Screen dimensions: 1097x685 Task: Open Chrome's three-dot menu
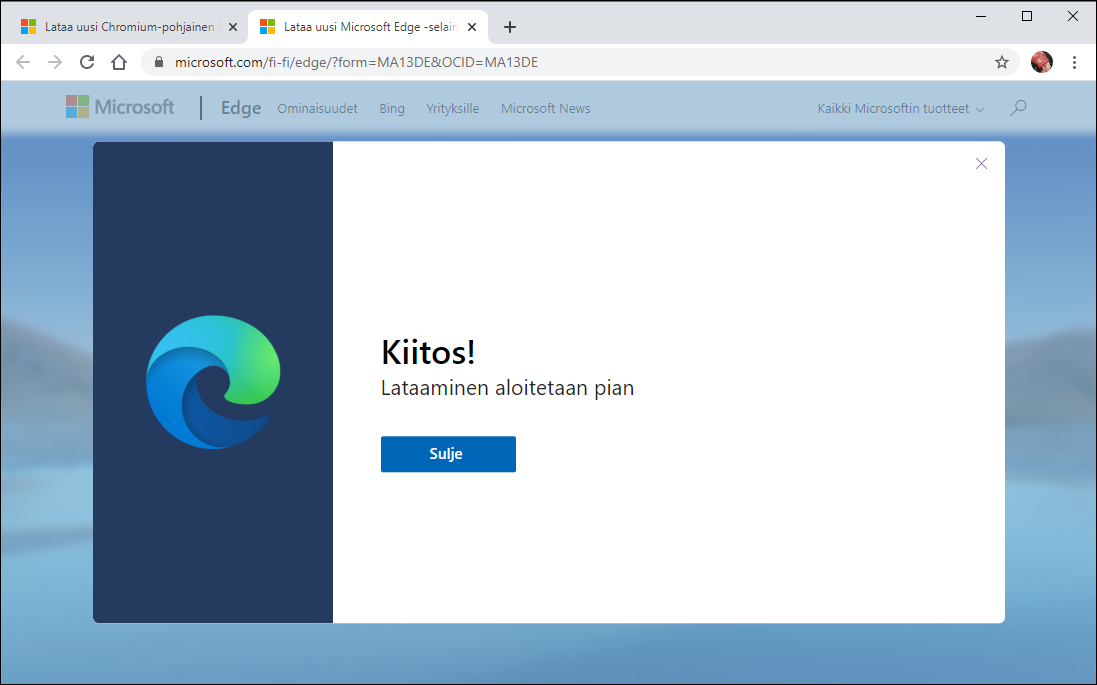click(1075, 61)
